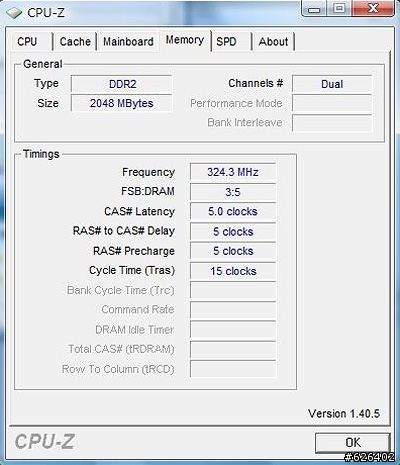Viewport: 400px width, 465px height.
Task: Click the 3:5 FSB:DRAM ratio
Action: (233, 192)
